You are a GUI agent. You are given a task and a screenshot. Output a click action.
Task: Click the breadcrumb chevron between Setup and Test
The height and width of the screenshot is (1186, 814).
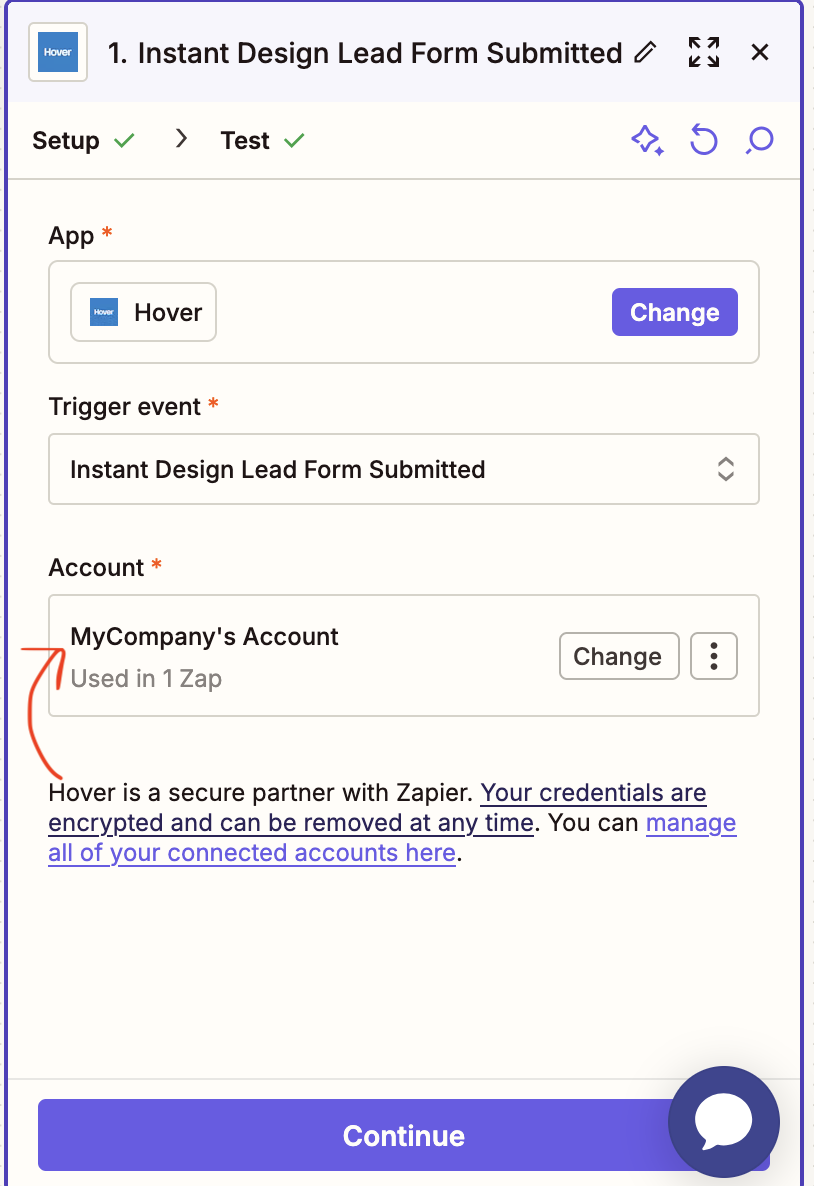pos(181,138)
